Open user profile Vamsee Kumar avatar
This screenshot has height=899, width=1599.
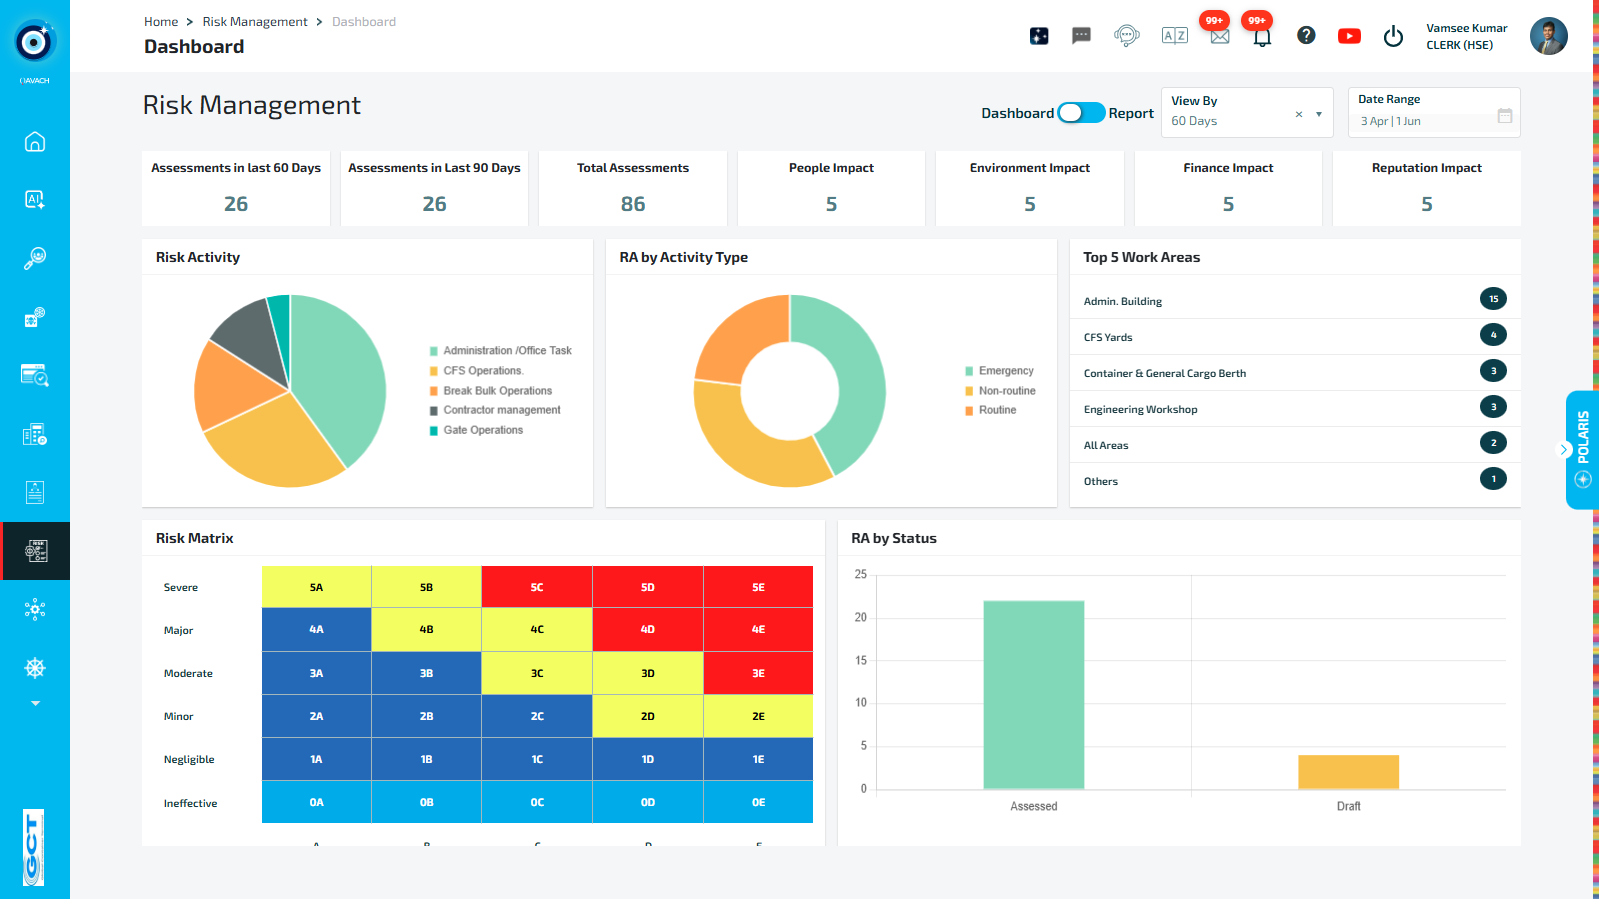(1548, 37)
